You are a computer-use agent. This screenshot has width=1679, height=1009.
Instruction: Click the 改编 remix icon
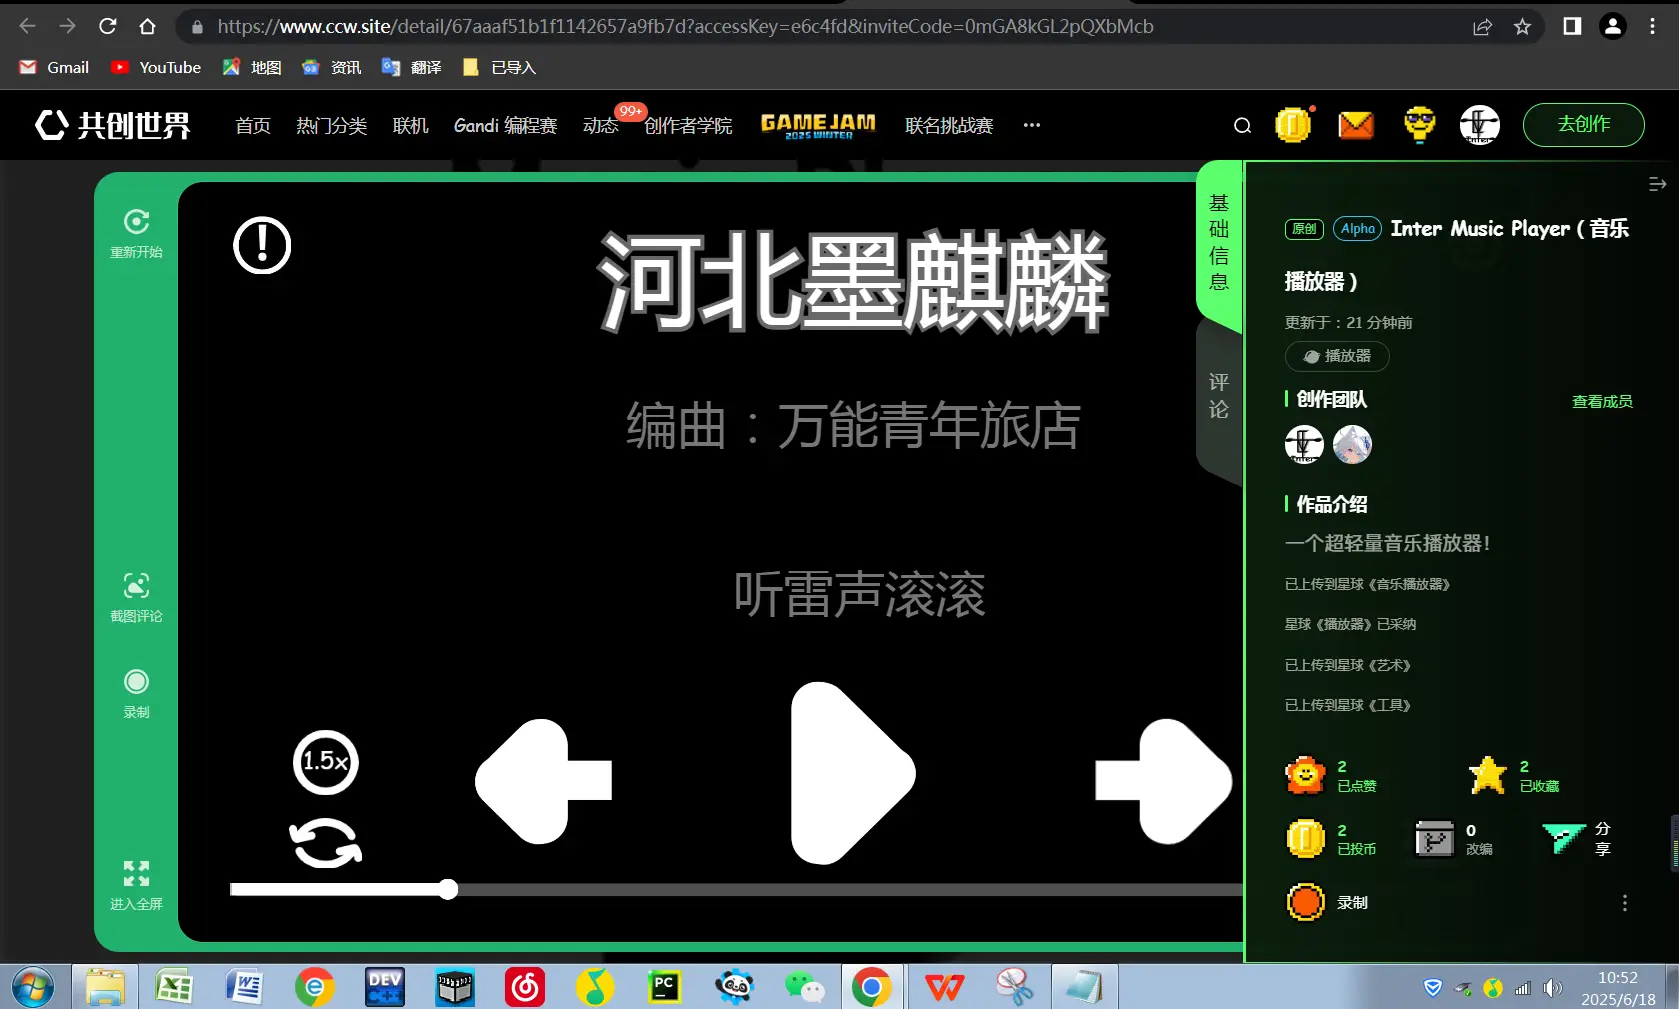click(1434, 838)
